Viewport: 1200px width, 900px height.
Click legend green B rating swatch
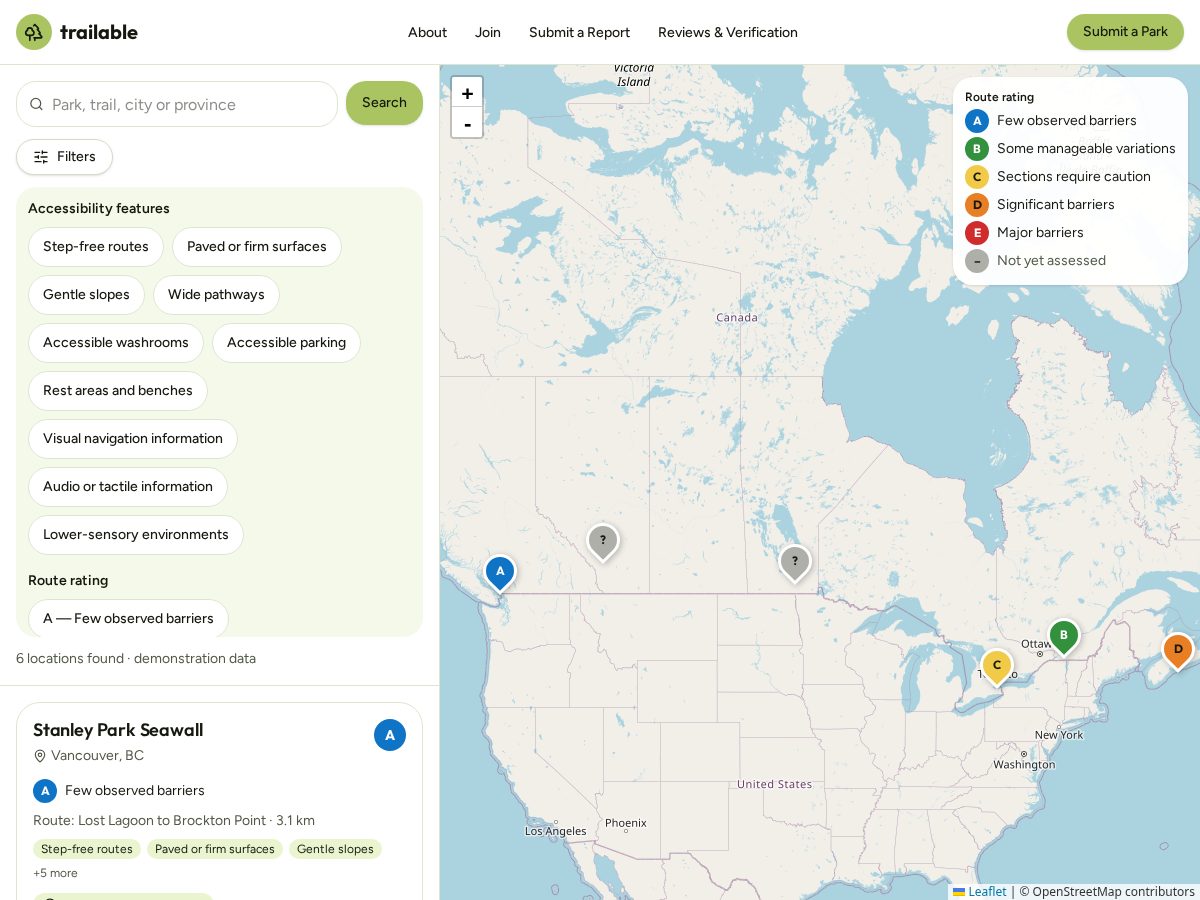[x=977, y=149]
